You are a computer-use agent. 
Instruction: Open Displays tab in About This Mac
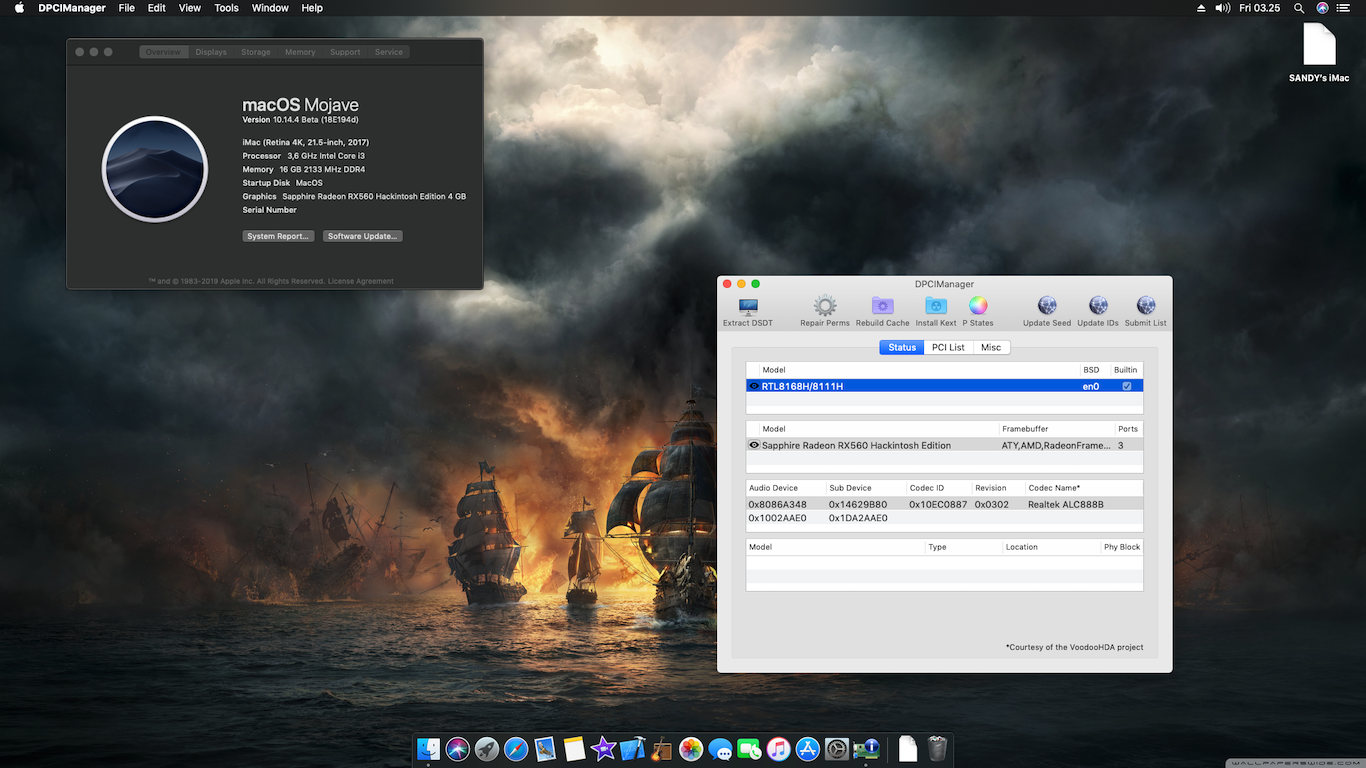coord(211,52)
